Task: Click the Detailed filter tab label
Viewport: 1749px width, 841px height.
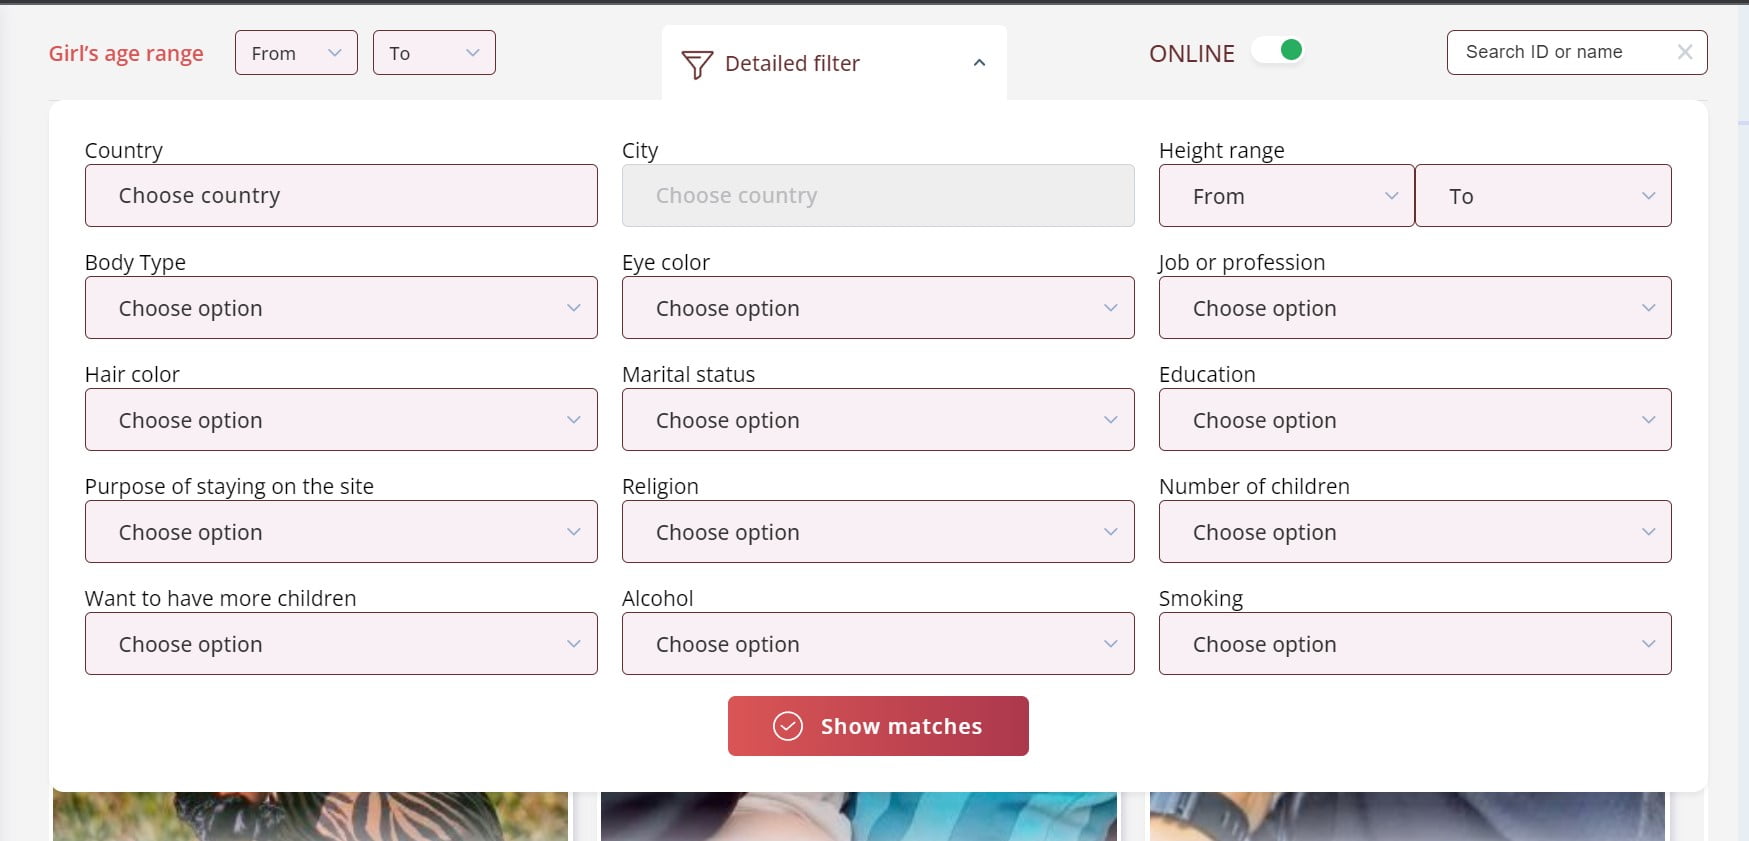Action: (x=792, y=64)
